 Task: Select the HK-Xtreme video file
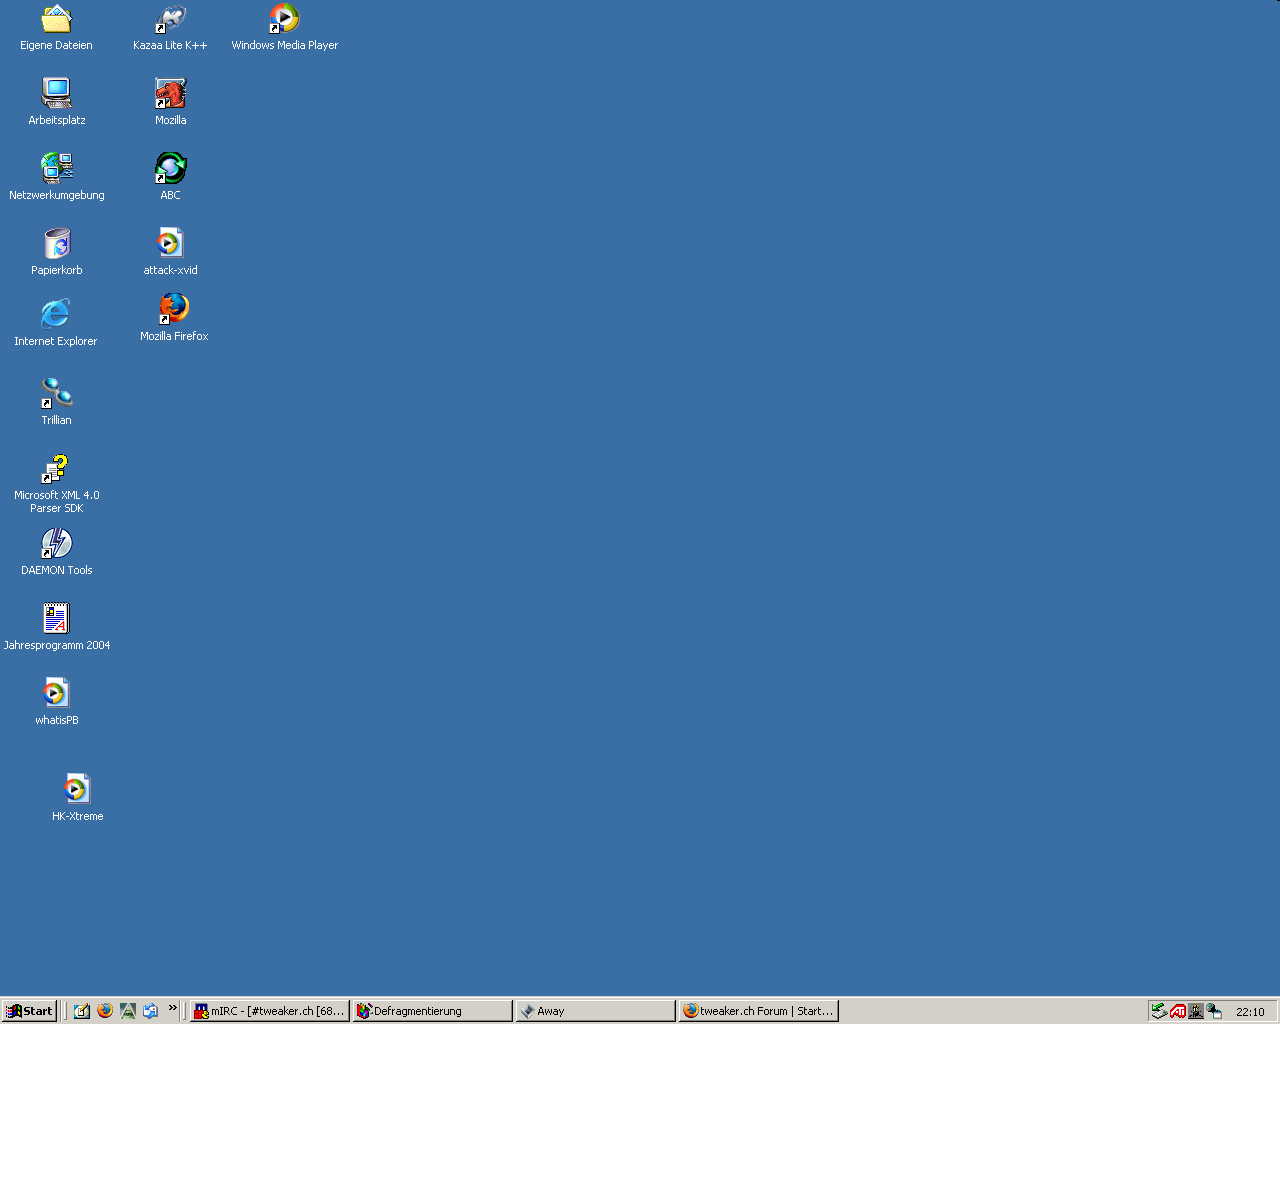tap(77, 790)
